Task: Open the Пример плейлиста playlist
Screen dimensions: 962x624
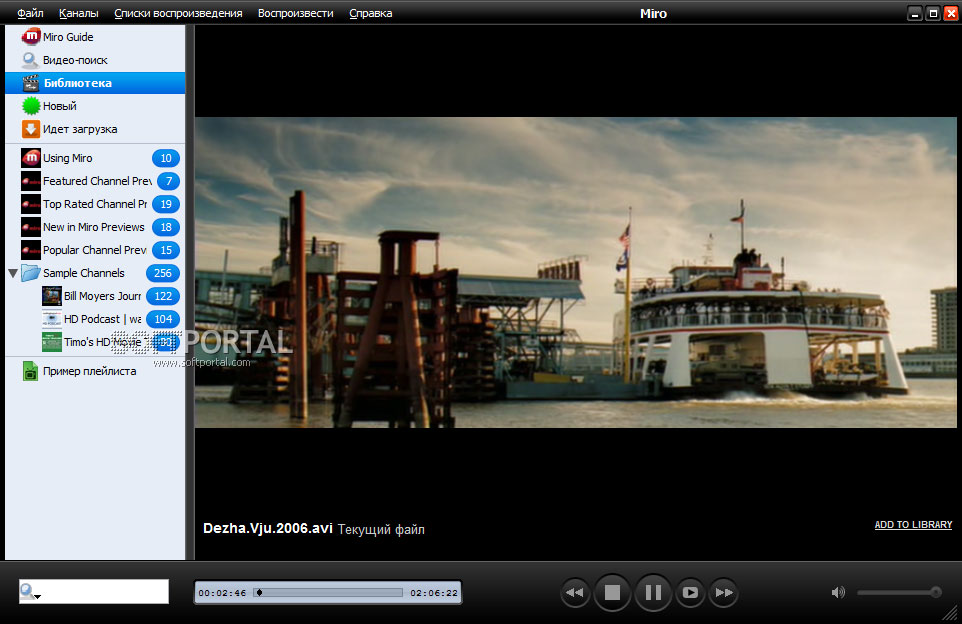Action: coord(95,371)
